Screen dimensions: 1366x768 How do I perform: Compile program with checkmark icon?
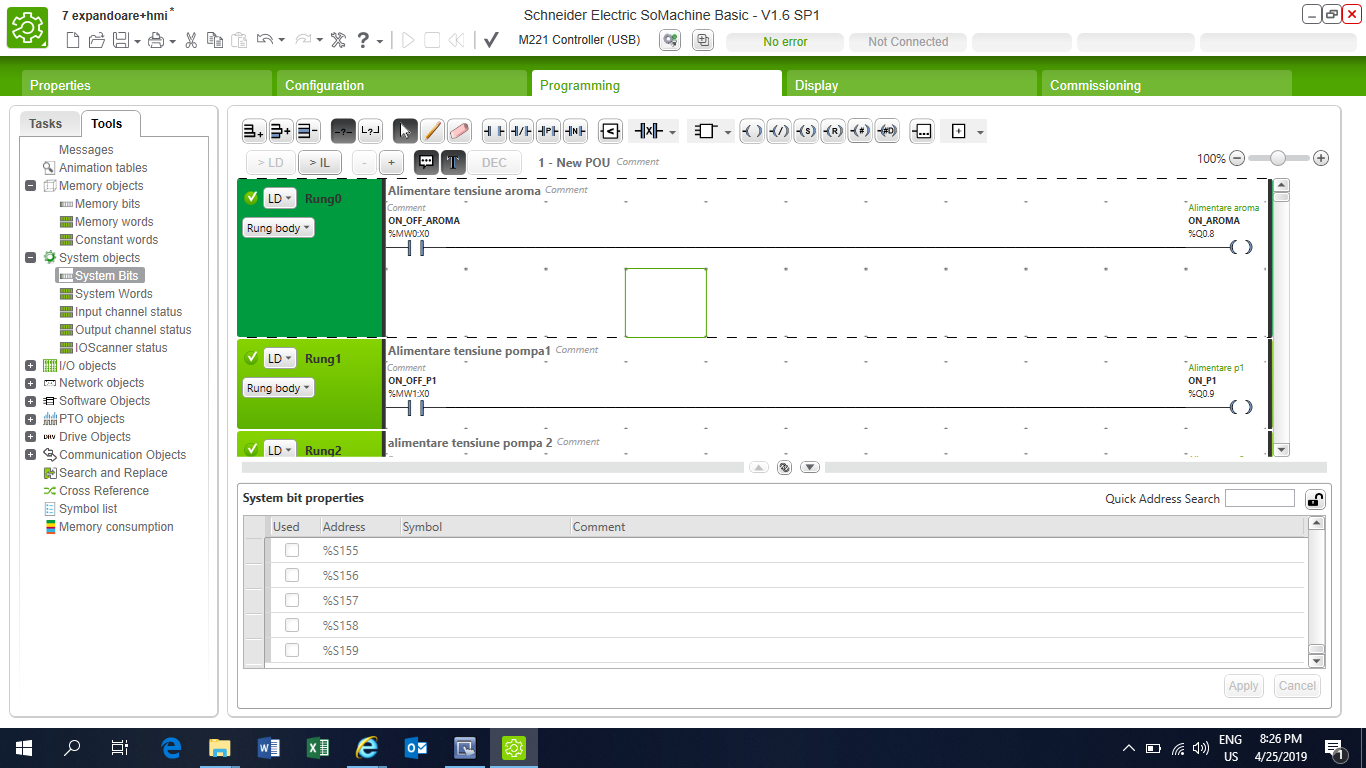click(491, 41)
